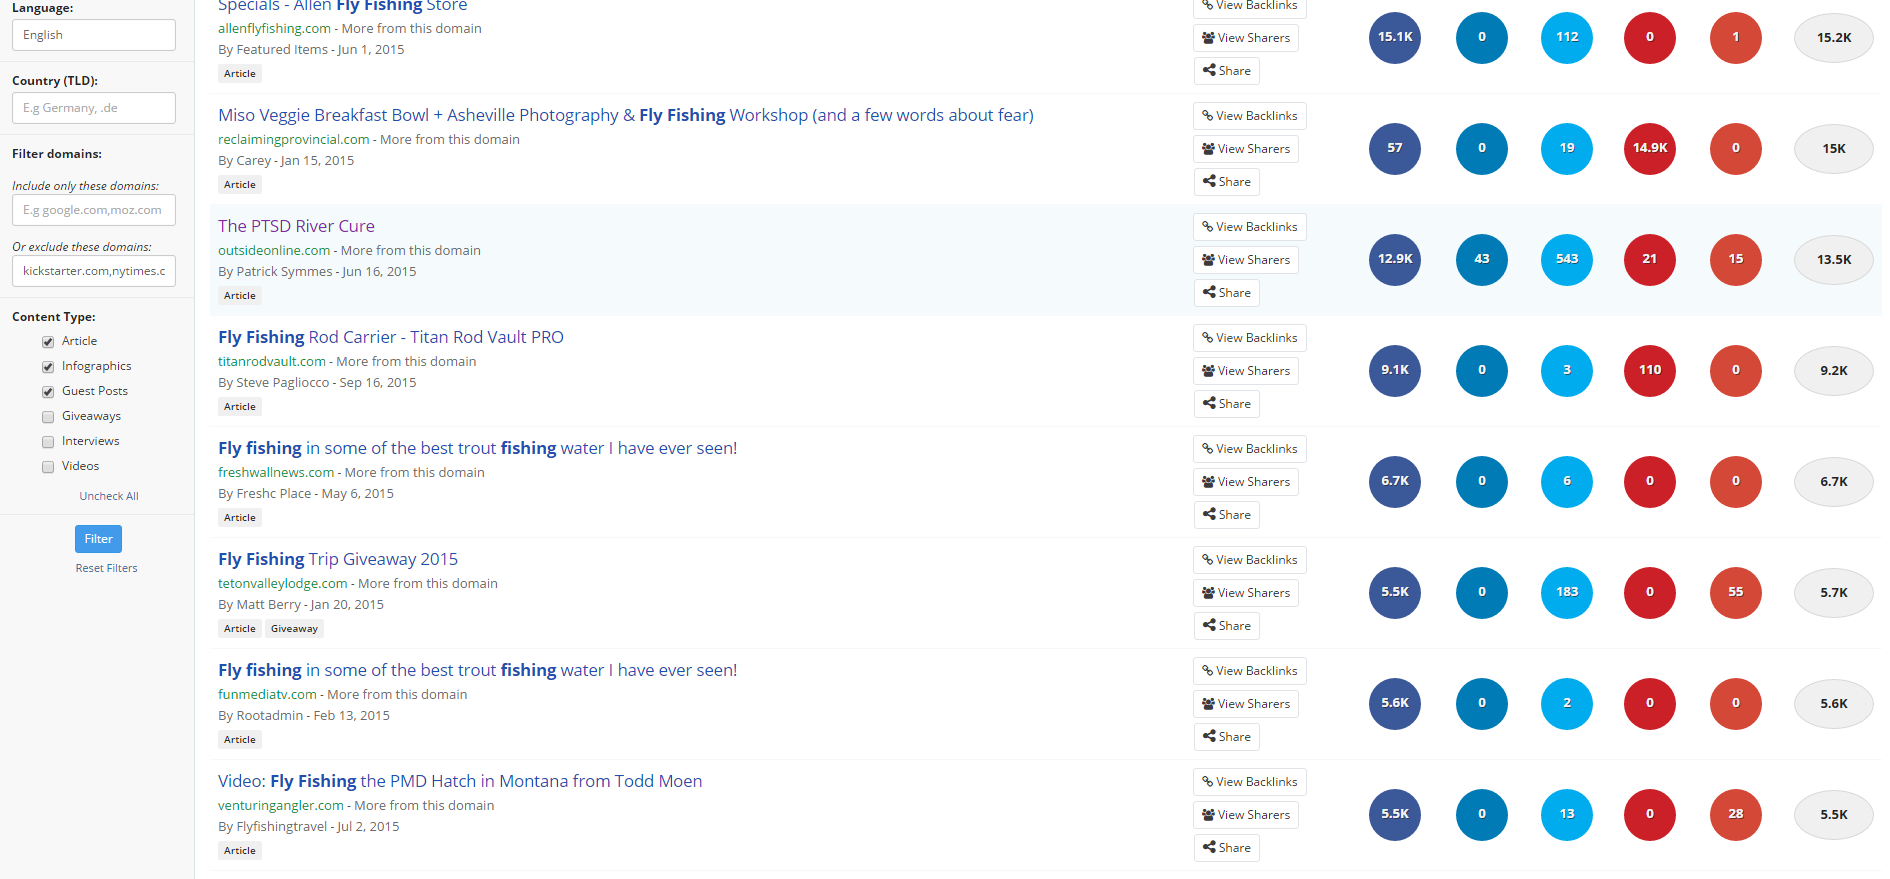View Backlinks for venturingangler.com video article
Screen dimensions: 1890x879
tap(1250, 782)
